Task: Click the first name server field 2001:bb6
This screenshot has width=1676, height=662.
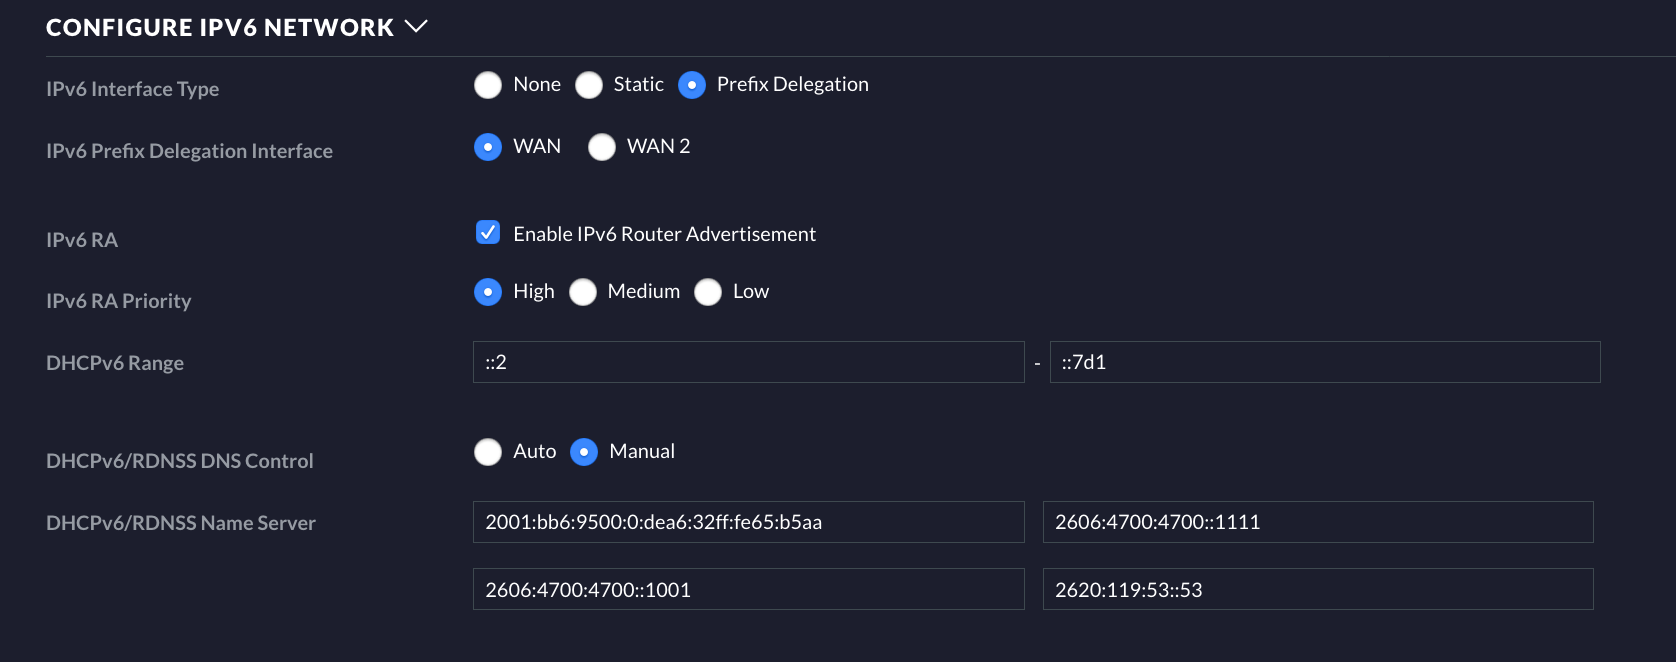Action: tap(748, 521)
